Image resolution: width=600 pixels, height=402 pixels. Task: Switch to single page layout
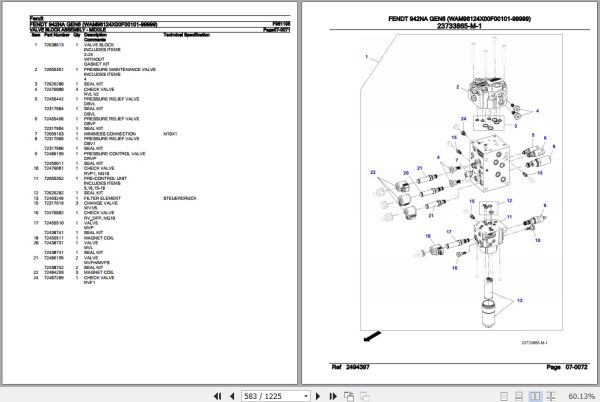click(504, 396)
